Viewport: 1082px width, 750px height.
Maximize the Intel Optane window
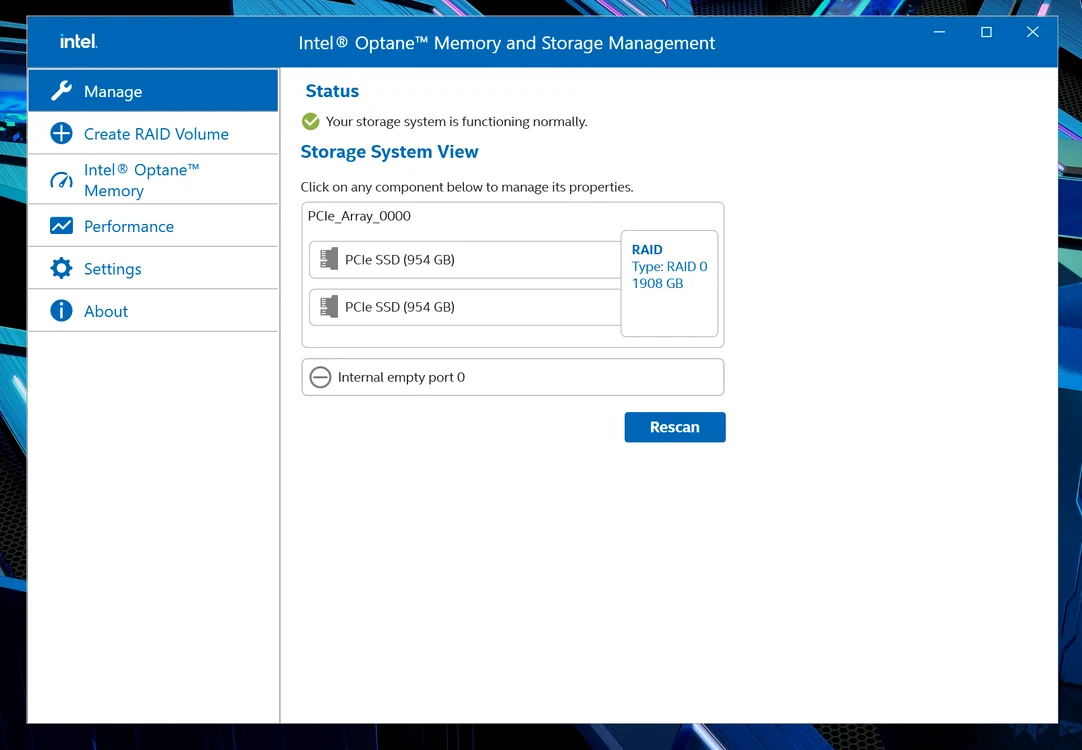(986, 32)
